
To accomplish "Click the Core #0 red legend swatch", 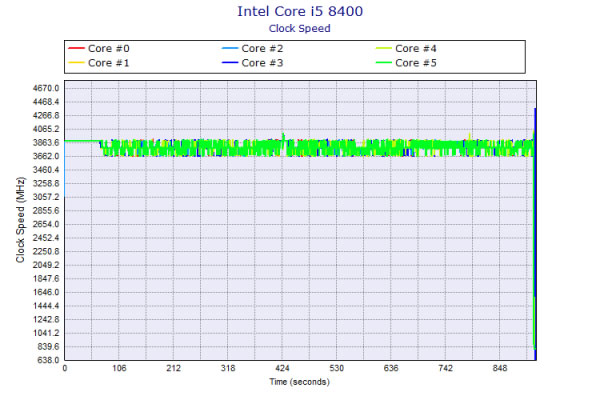I will [76, 49].
